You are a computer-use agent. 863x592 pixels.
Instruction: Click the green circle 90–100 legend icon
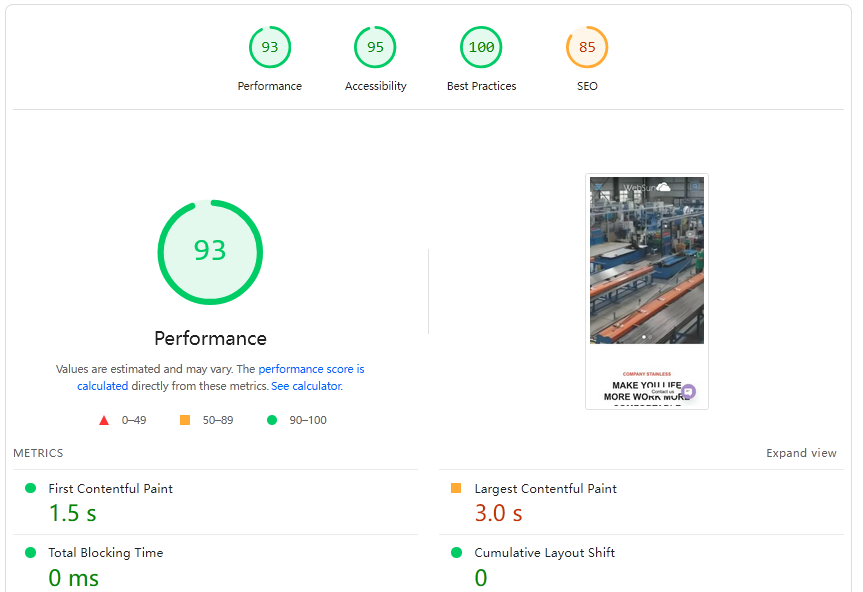pyautogui.click(x=272, y=420)
